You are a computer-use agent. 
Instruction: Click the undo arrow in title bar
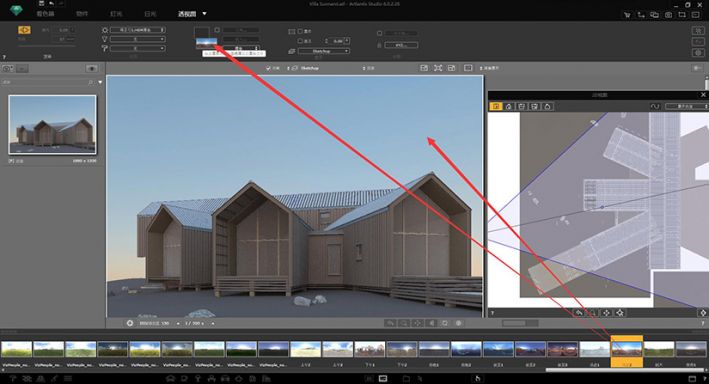click(x=51, y=4)
